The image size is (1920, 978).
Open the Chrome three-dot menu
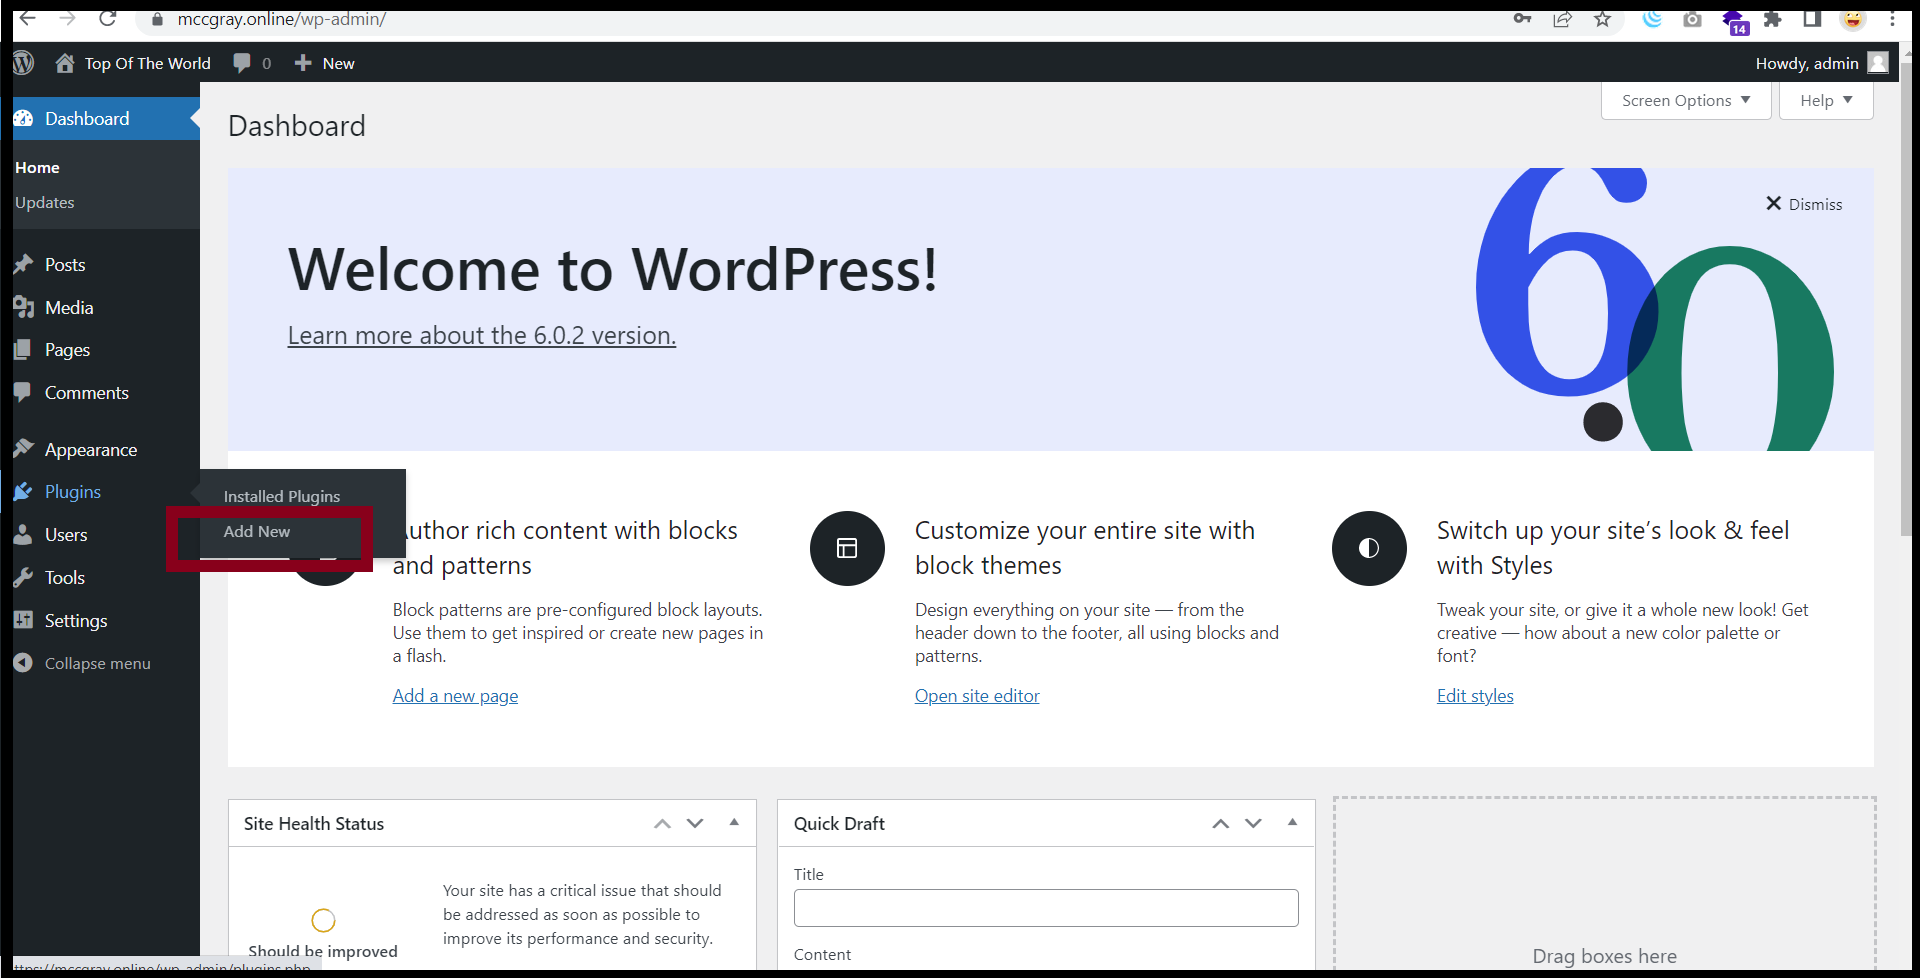coord(1892,19)
